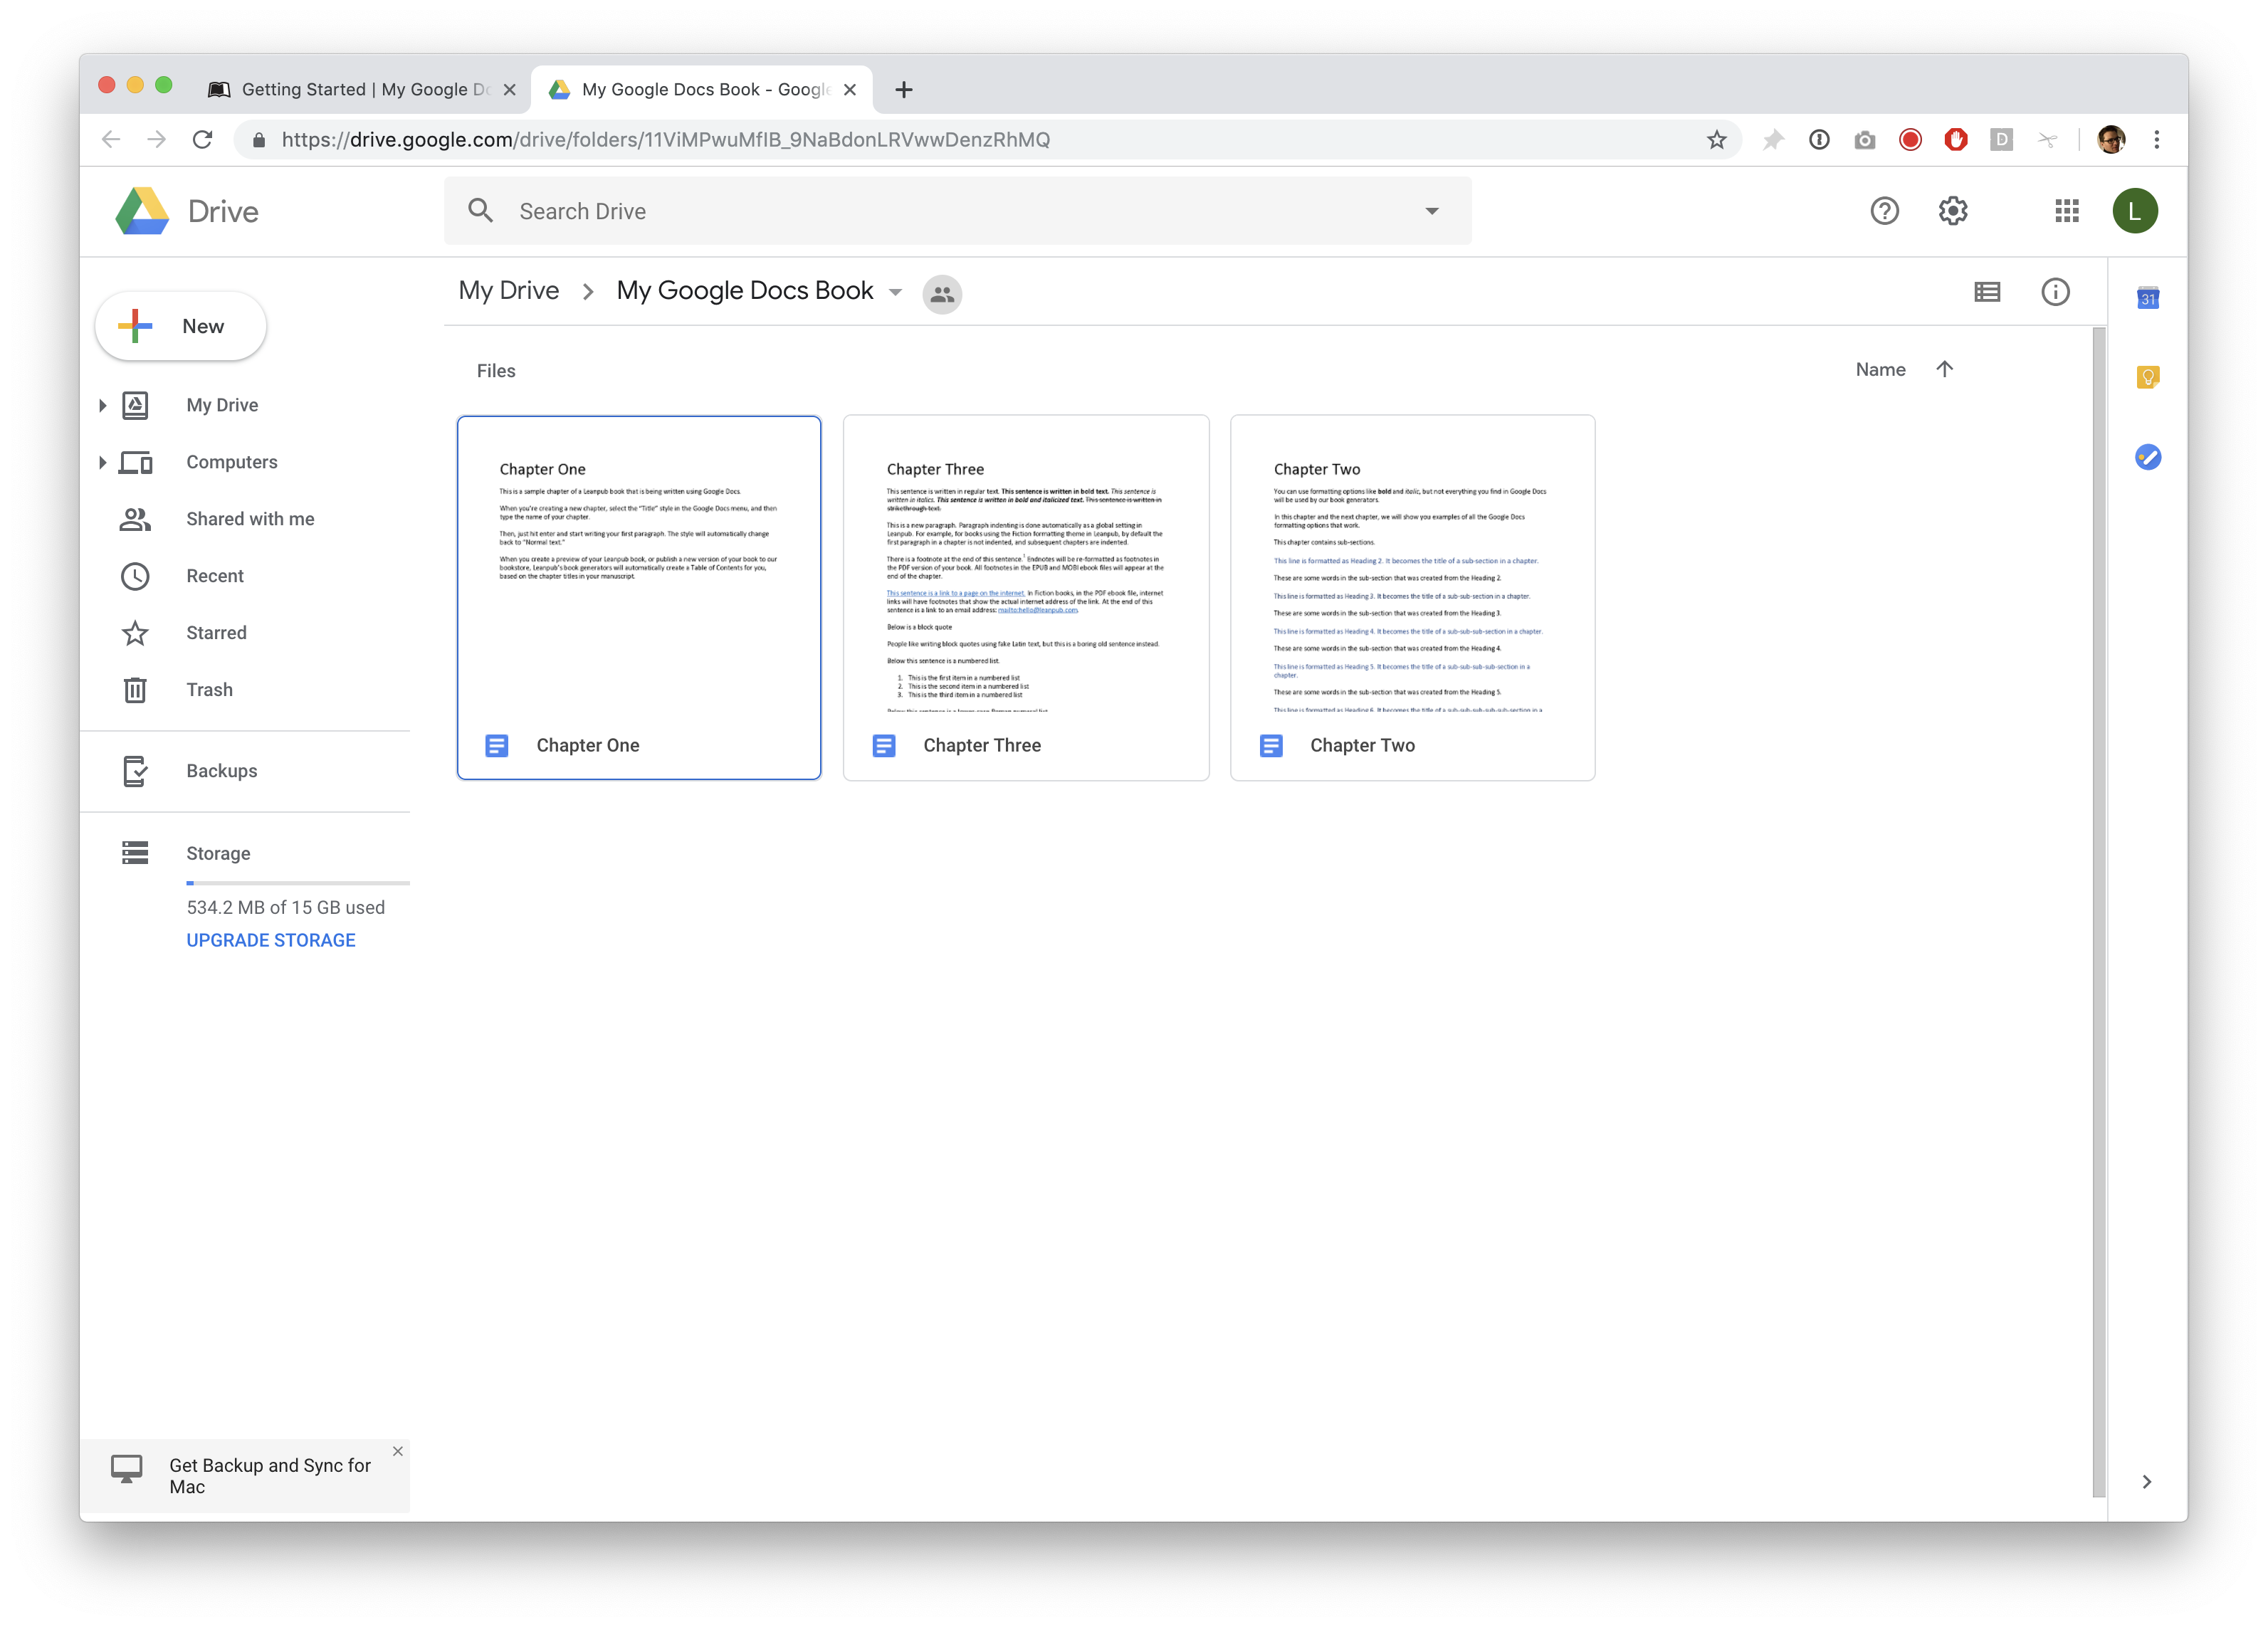This screenshot has width=2268, height=1627.
Task: Open Chrome three-dot menu
Action: click(2156, 140)
